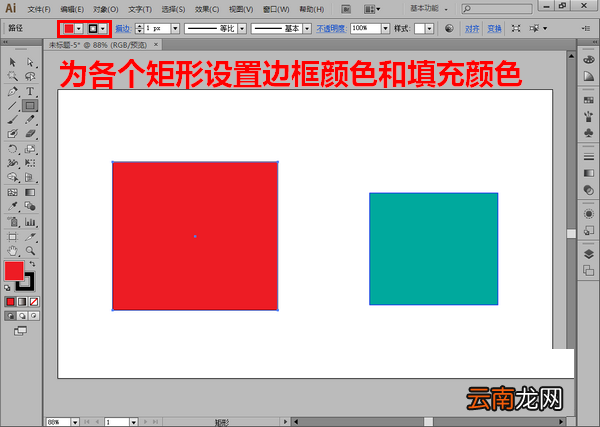600x427 pixels.
Task: Open the opacity 100% dropdown arrow
Action: [385, 28]
